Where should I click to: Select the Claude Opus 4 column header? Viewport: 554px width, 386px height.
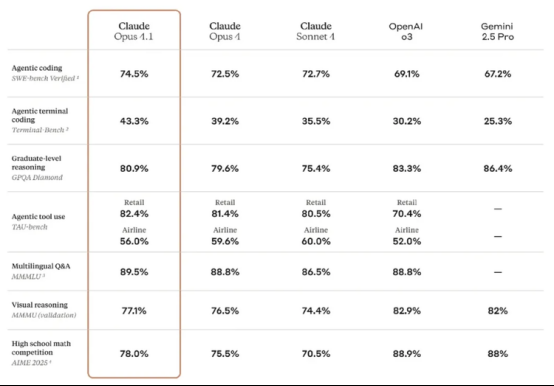pos(225,31)
